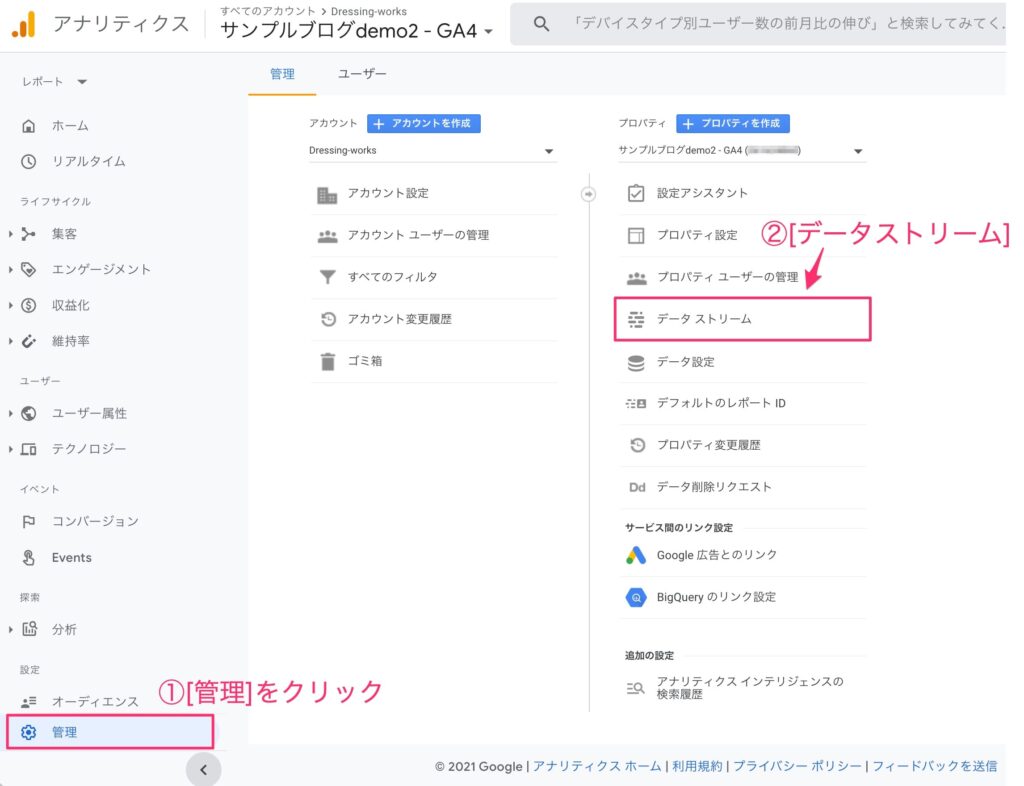
Task: Click the 収益化 dollar icon
Action: pos(29,305)
